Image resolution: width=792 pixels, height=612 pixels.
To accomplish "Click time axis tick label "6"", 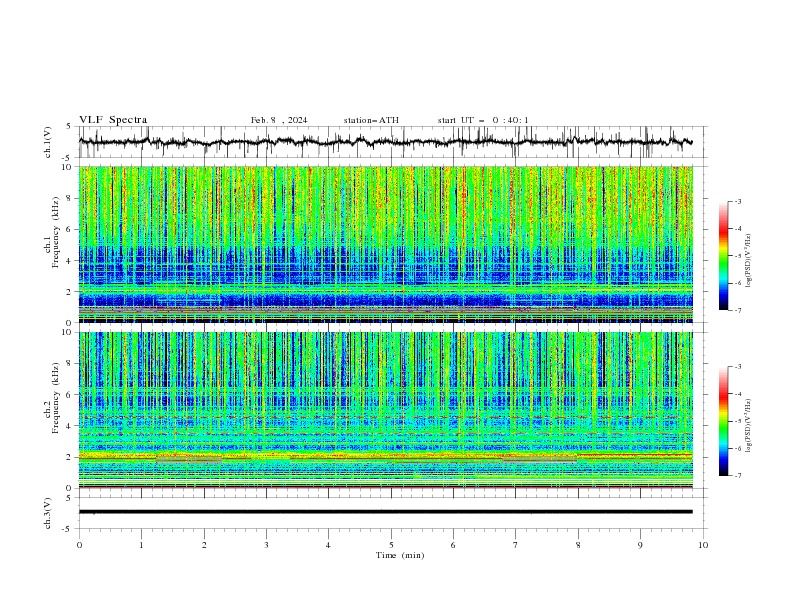I will [453, 545].
